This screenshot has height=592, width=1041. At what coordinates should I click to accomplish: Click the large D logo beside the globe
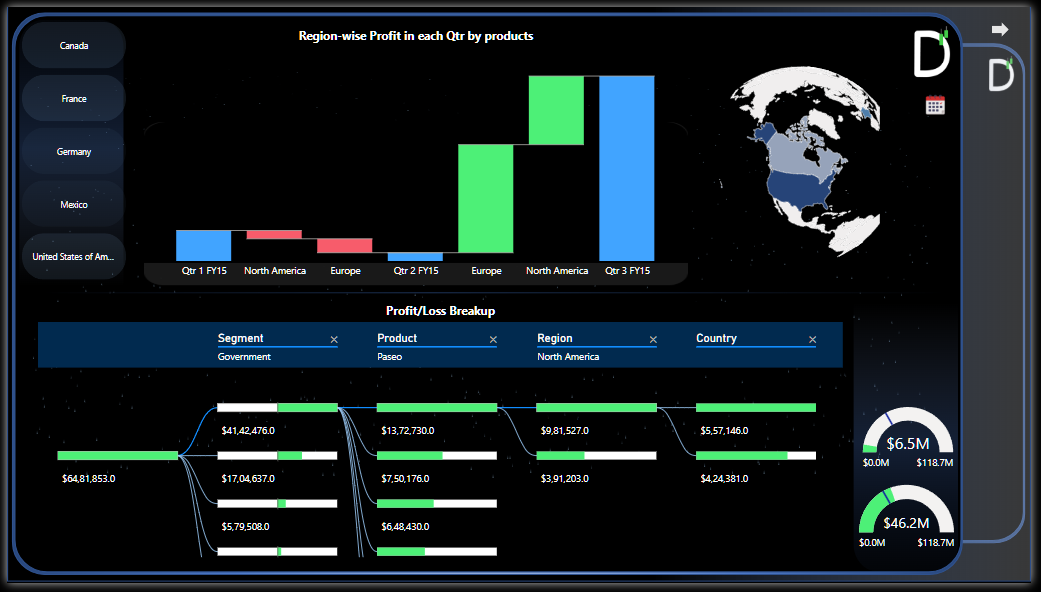tap(931, 54)
